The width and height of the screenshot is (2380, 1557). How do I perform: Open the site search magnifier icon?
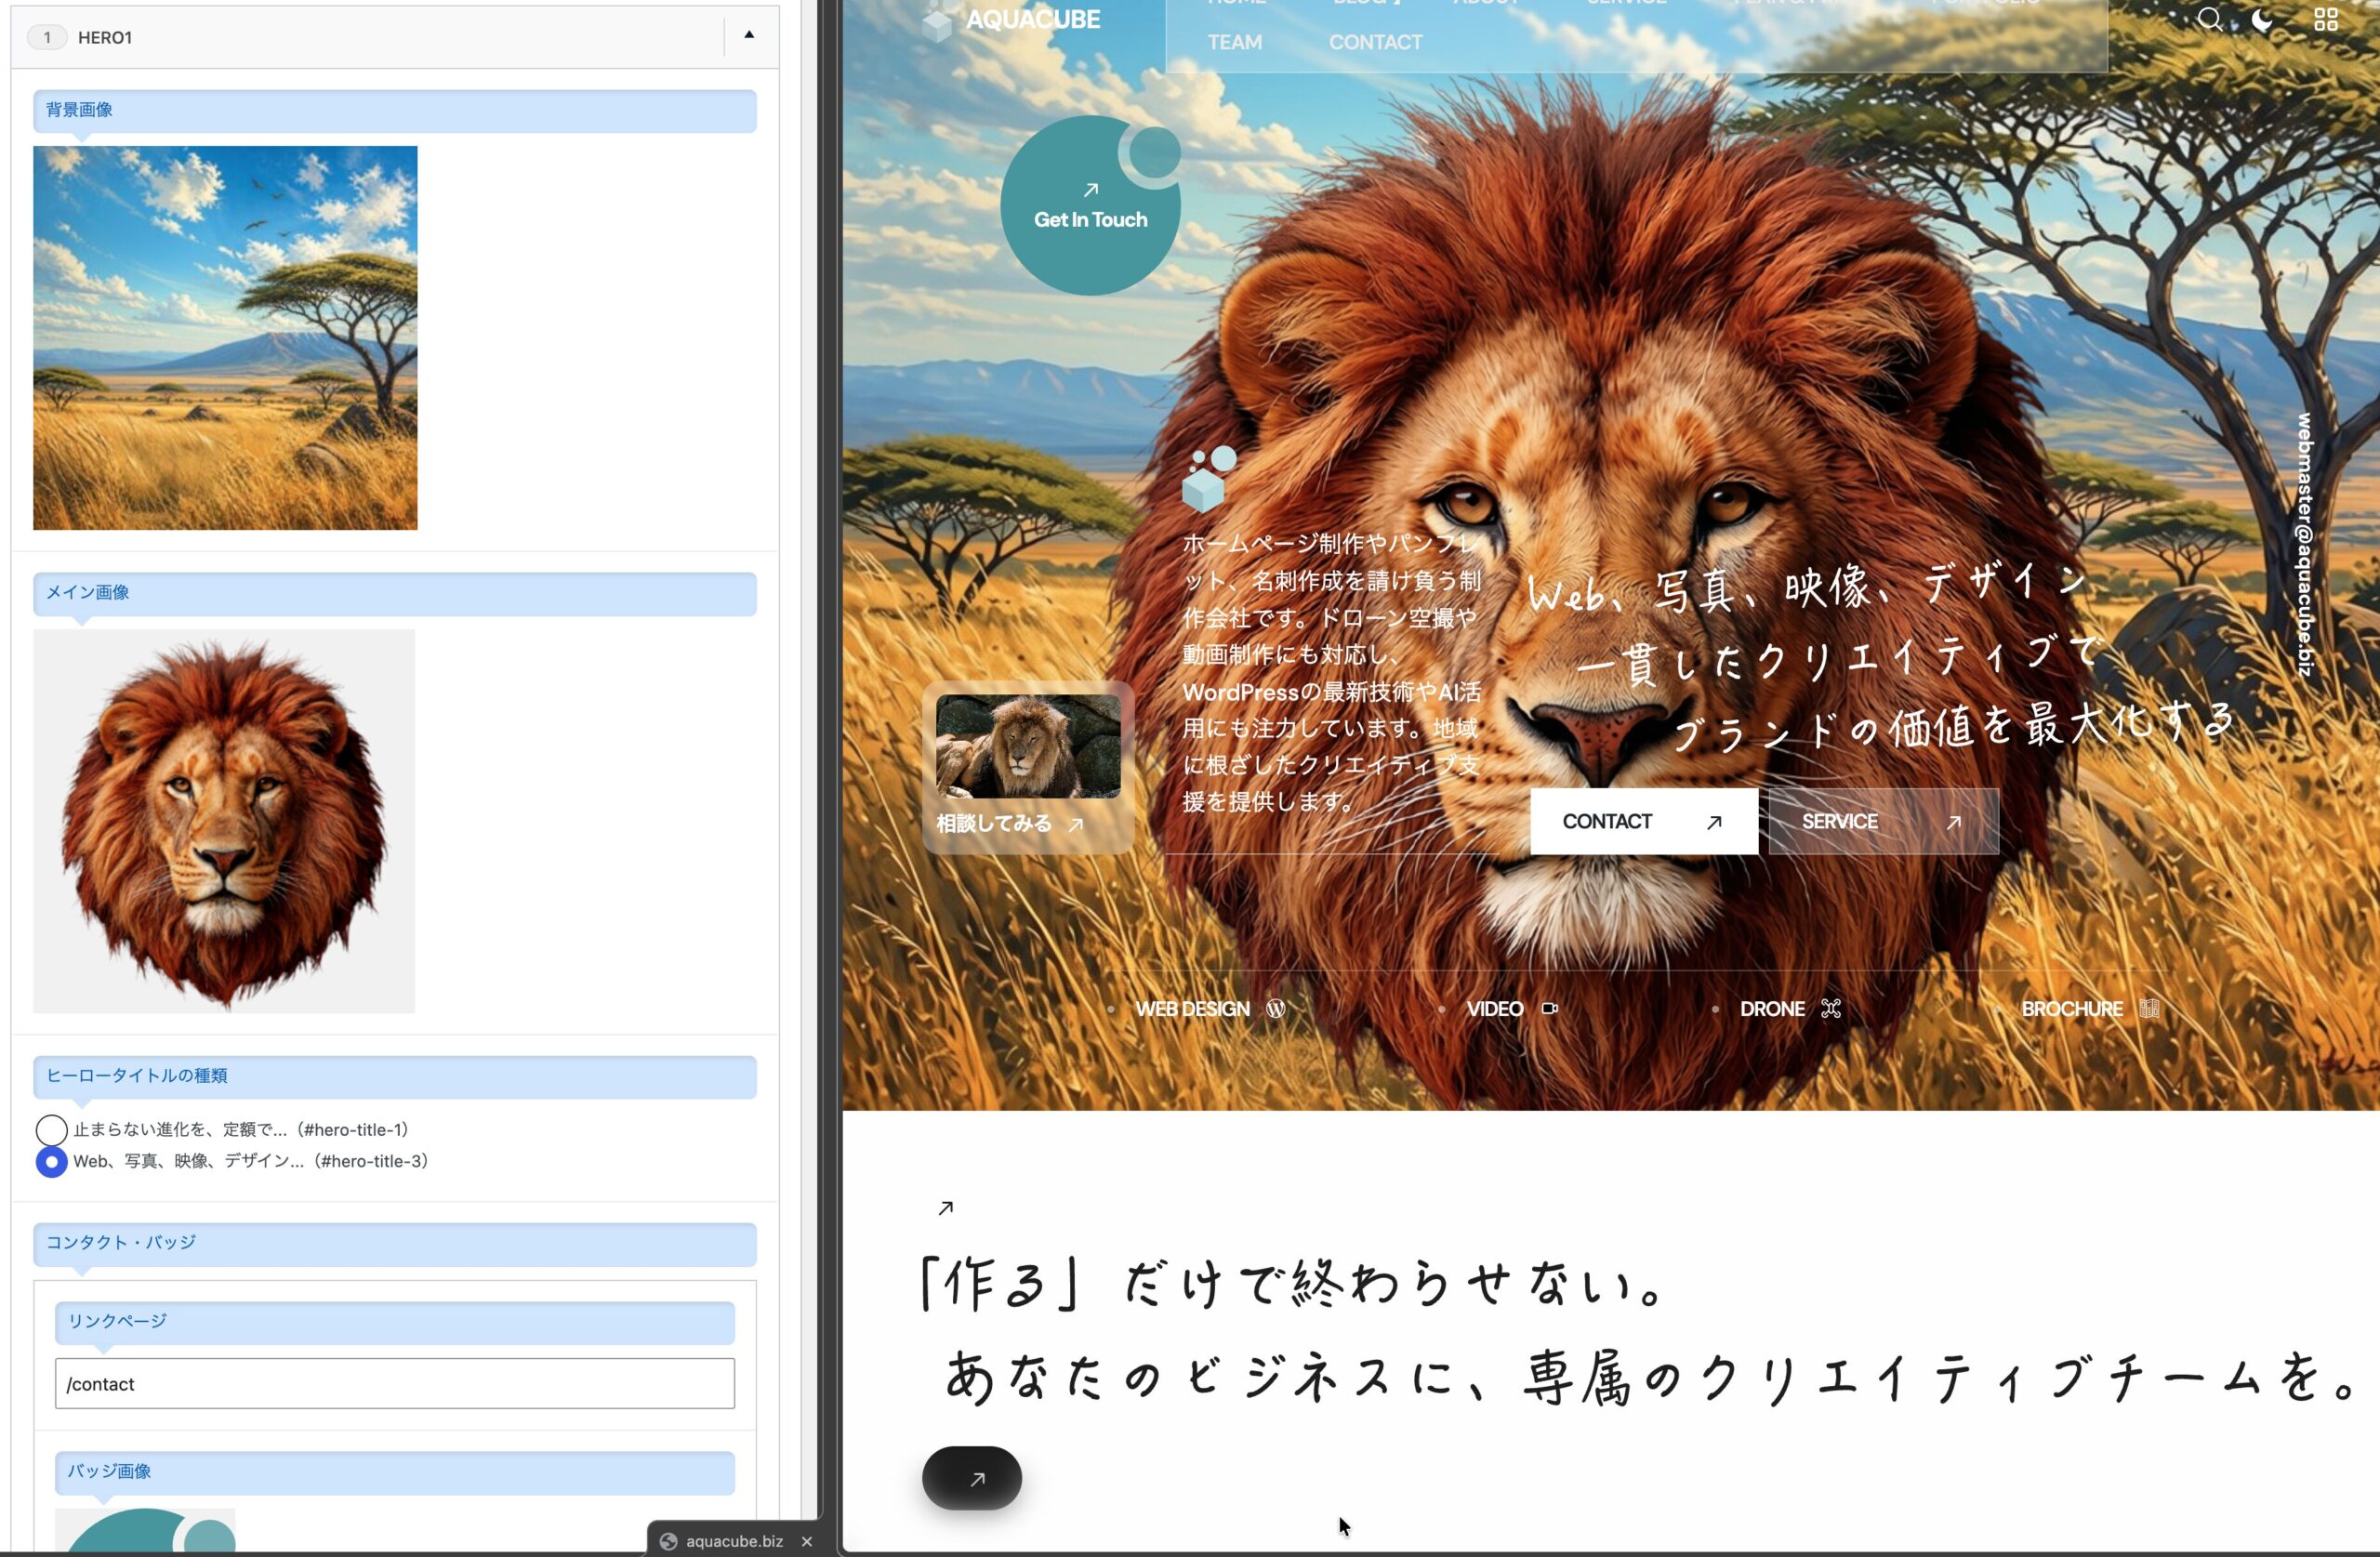(x=2210, y=19)
